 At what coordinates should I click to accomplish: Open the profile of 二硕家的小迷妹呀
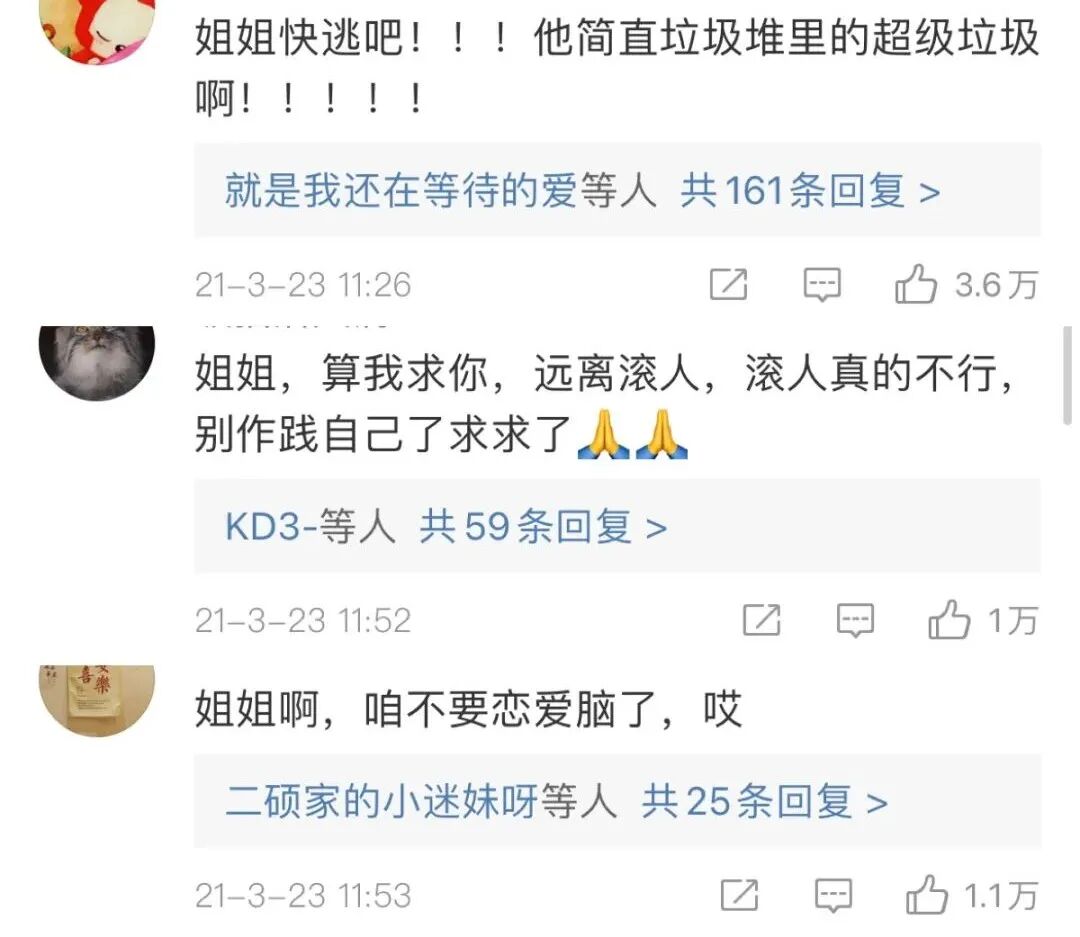pyautogui.click(x=381, y=802)
